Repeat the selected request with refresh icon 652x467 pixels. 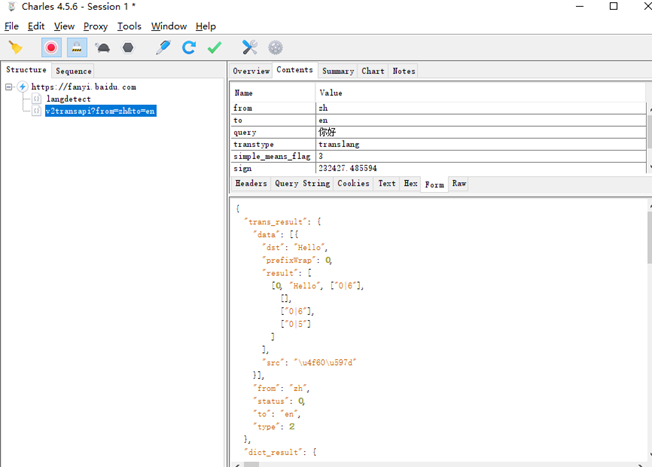pos(188,47)
